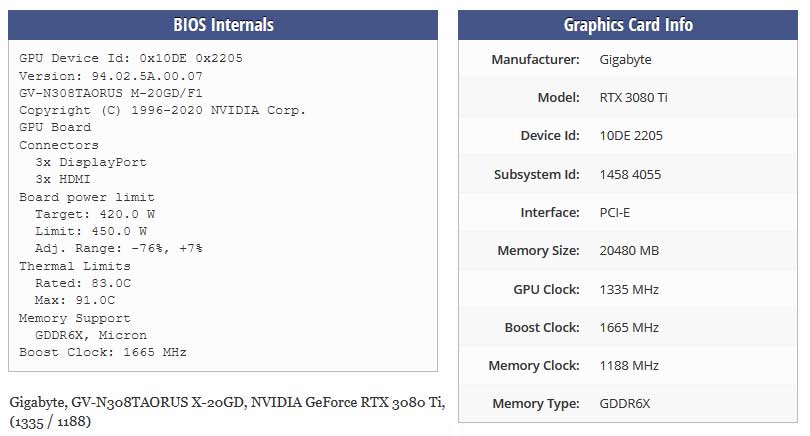
Task: Click the Gigabyte GV-N308TAORUS X-20GD caption
Action: tap(227, 412)
